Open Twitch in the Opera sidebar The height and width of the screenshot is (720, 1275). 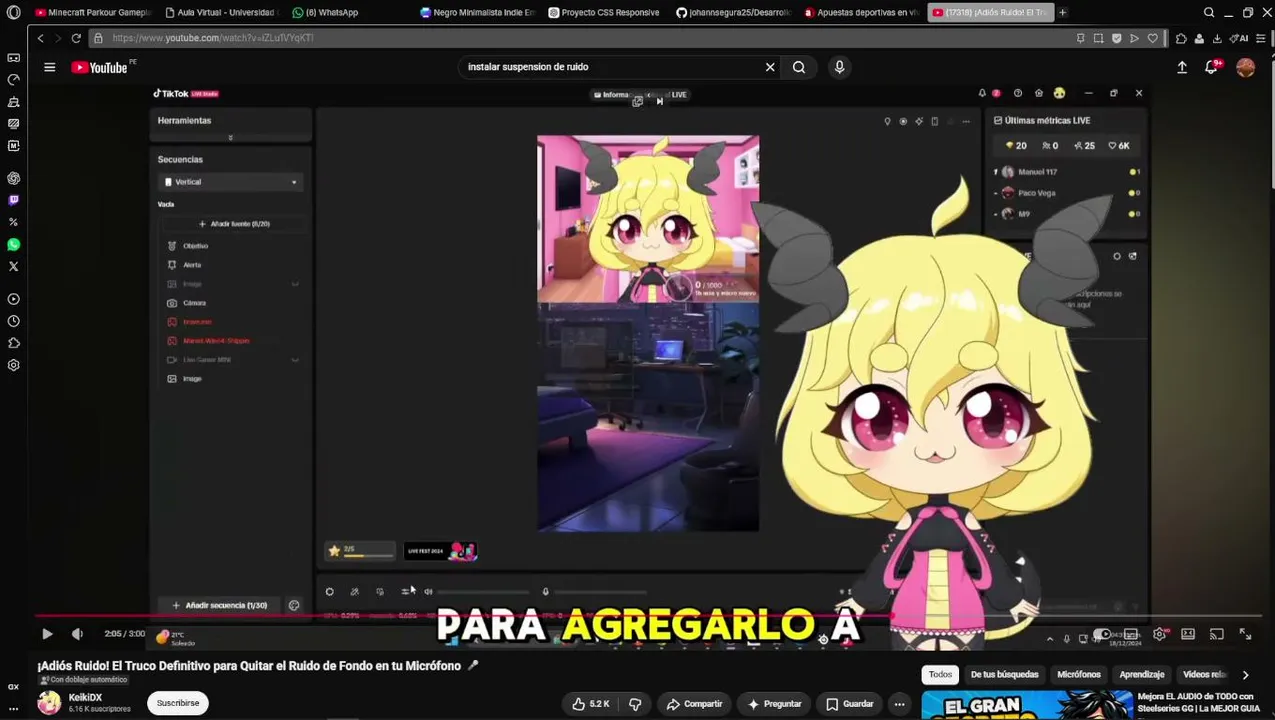[x=13, y=200]
